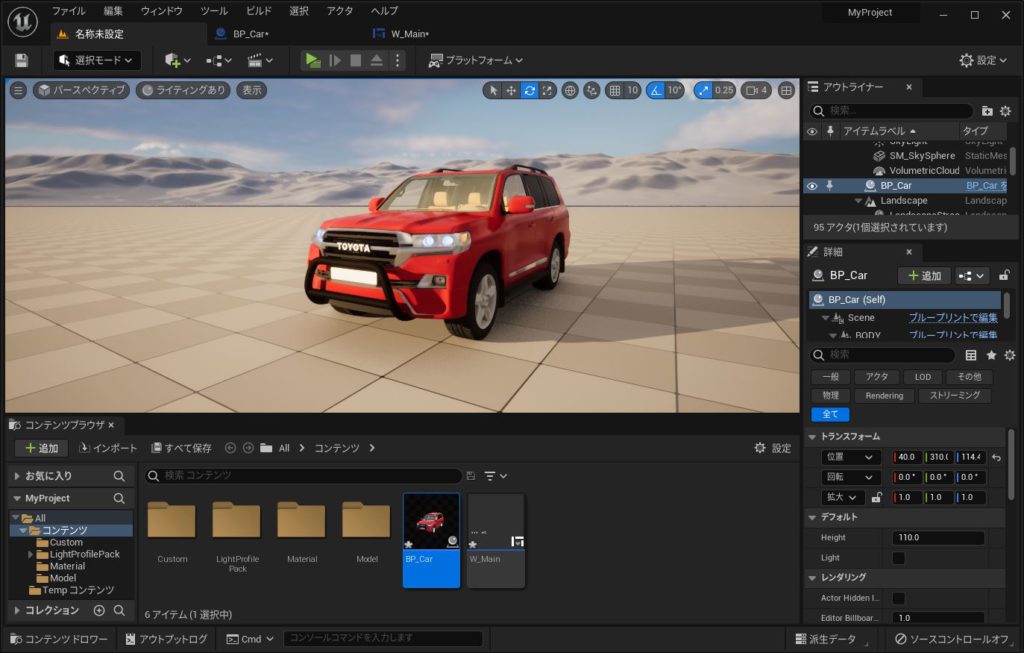Open the cinematics clapperboard menu
This screenshot has width=1024, height=653.
(260, 60)
